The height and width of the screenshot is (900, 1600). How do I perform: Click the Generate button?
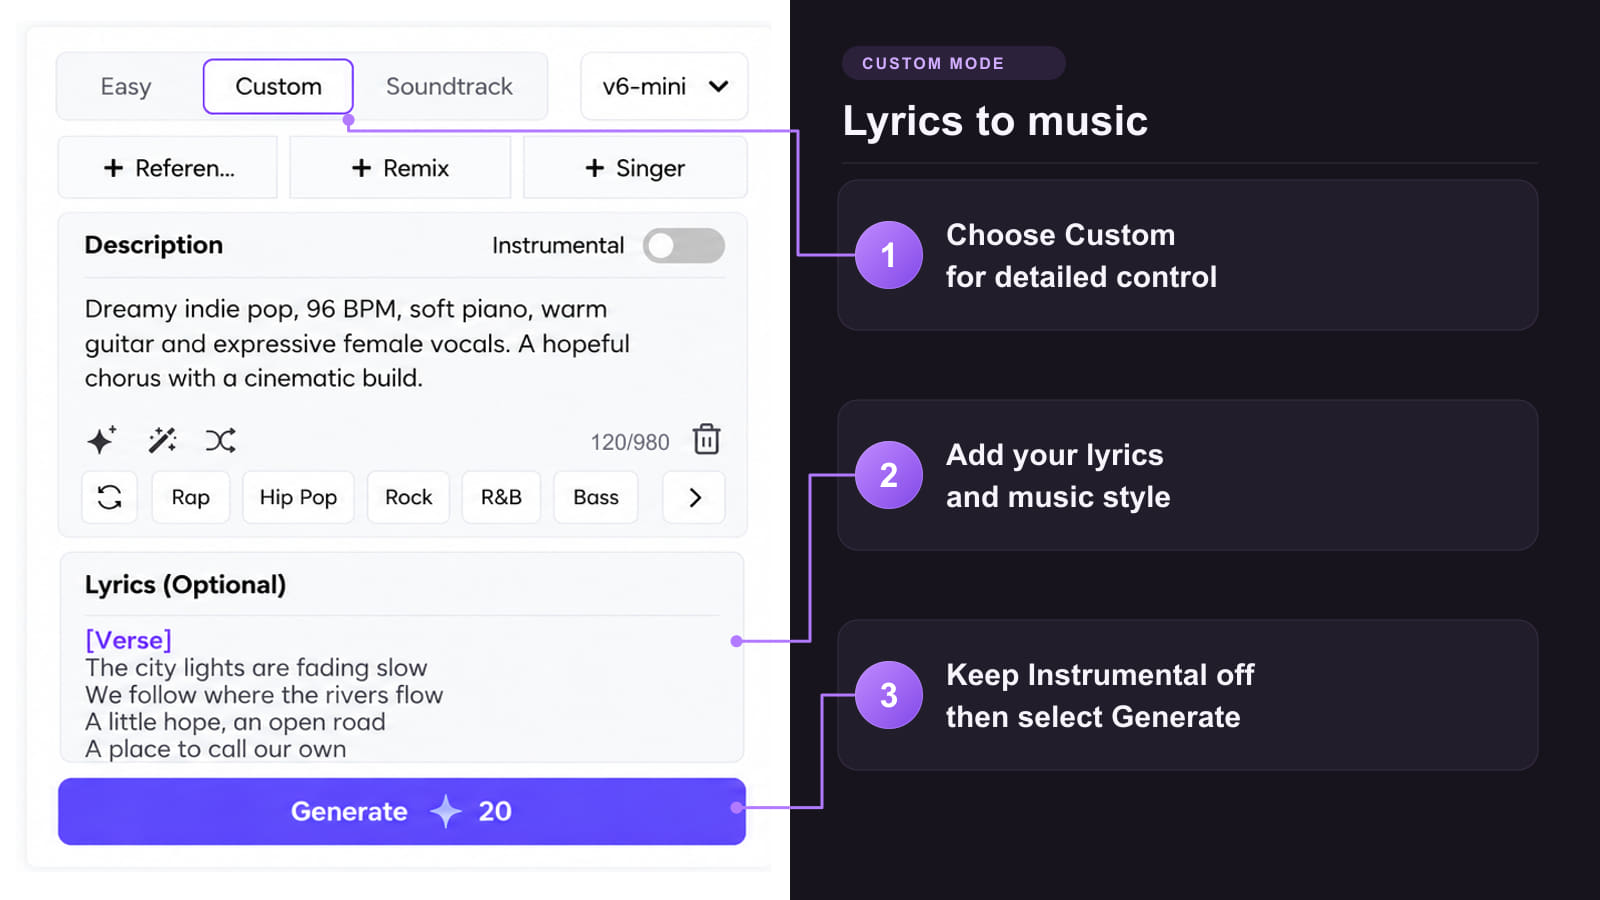click(402, 811)
